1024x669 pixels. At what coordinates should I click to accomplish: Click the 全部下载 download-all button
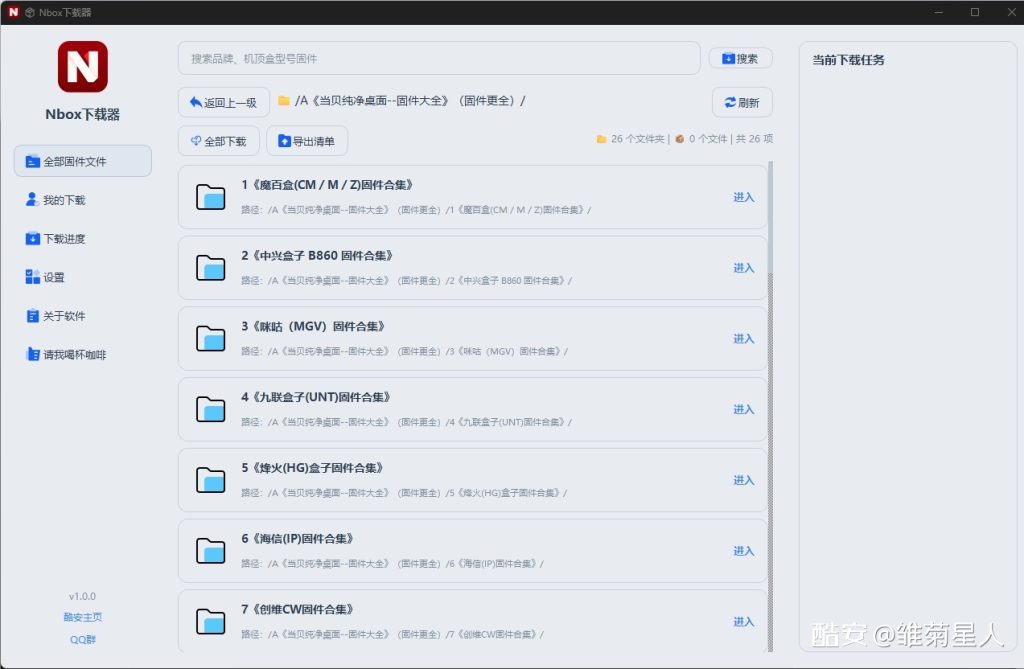point(219,141)
